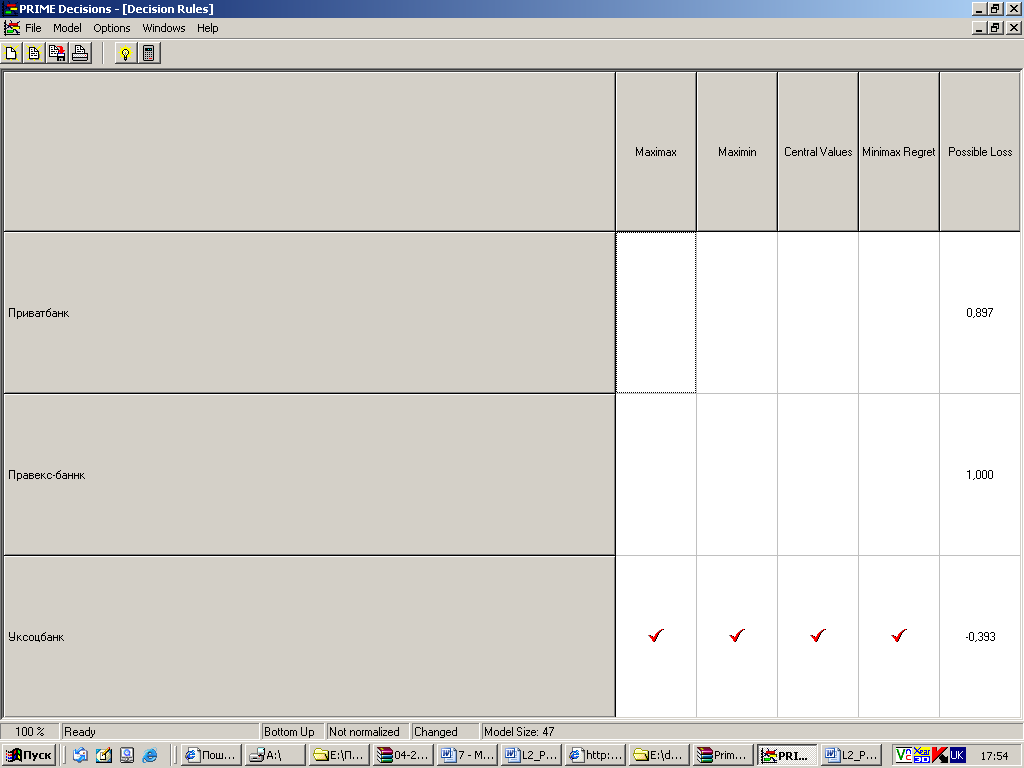Click the 1,000 Possible Loss value

(x=980, y=475)
